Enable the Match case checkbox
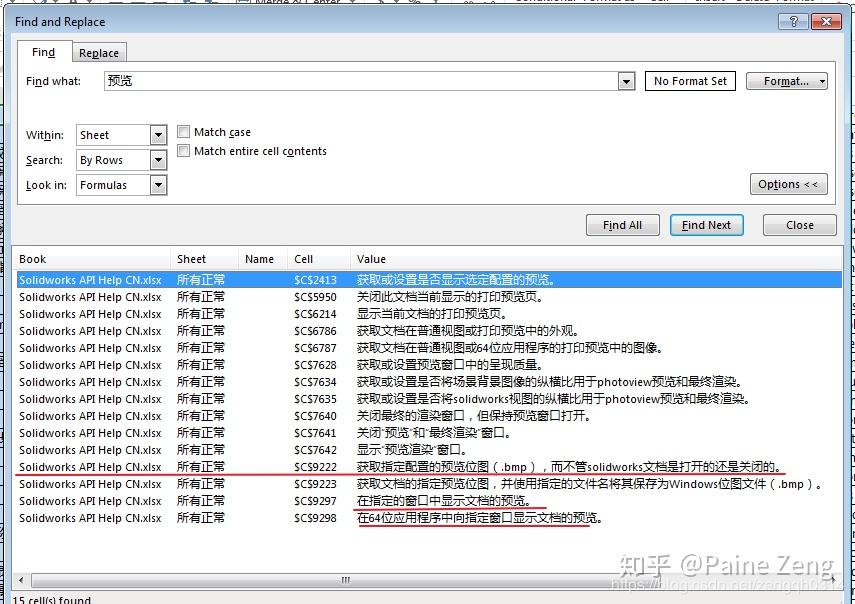Viewport: 855px width, 604px height. [x=184, y=132]
